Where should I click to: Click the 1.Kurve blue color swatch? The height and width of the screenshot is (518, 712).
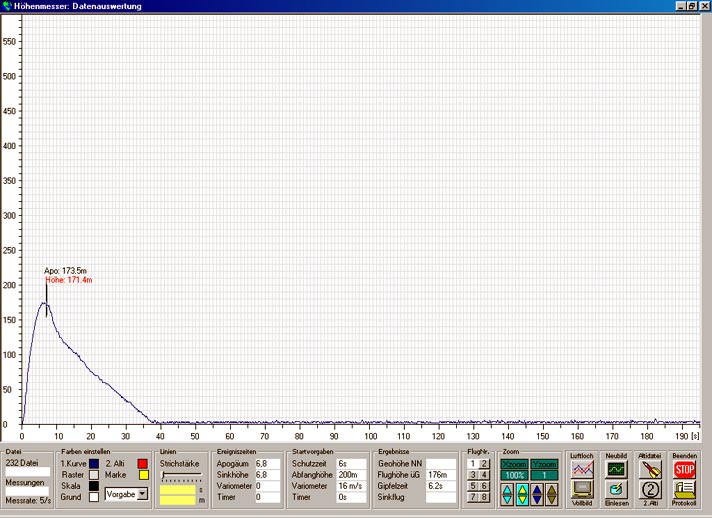click(93, 464)
